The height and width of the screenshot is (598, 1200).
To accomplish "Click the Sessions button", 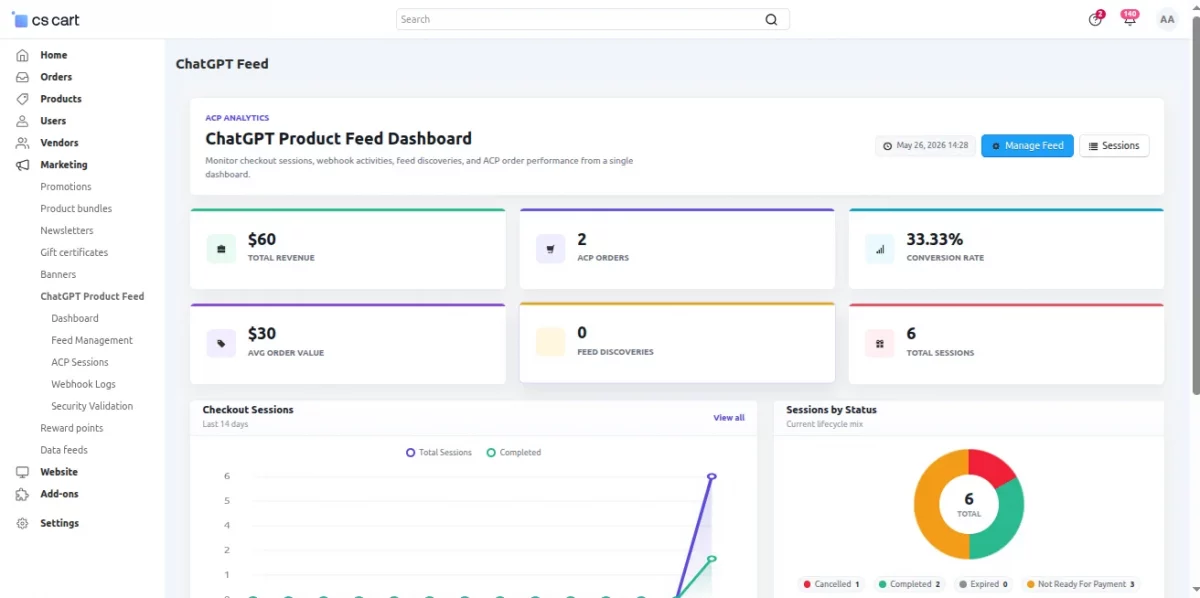I will click(1114, 146).
